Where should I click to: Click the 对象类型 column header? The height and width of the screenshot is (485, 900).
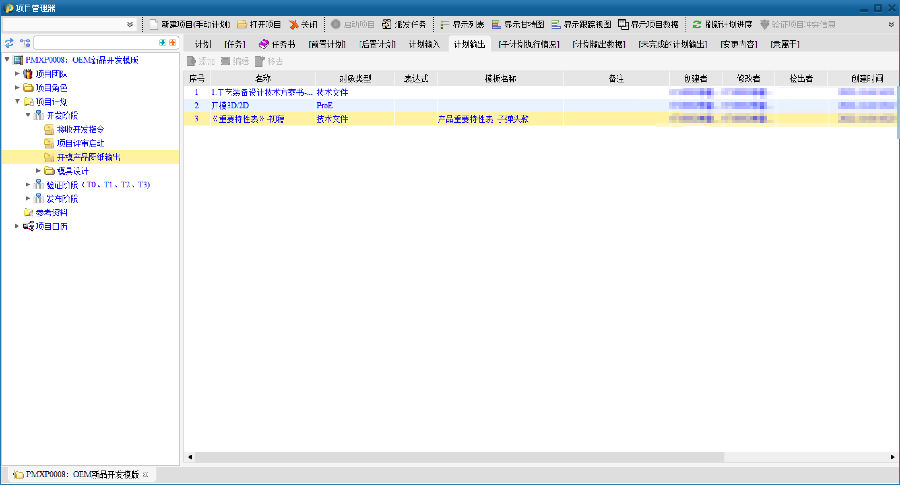355,79
